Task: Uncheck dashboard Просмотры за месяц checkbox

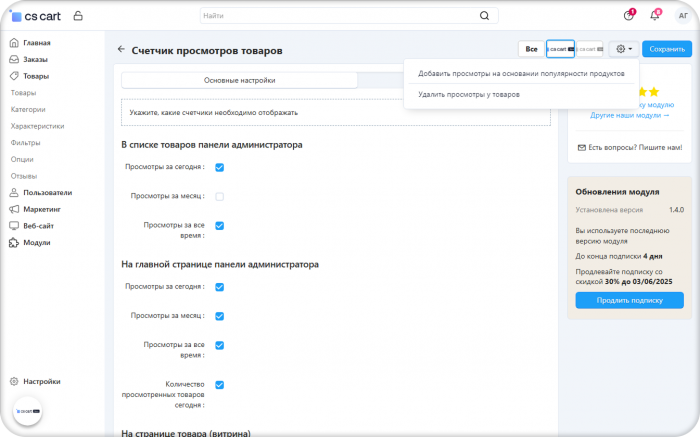Action: coord(220,316)
